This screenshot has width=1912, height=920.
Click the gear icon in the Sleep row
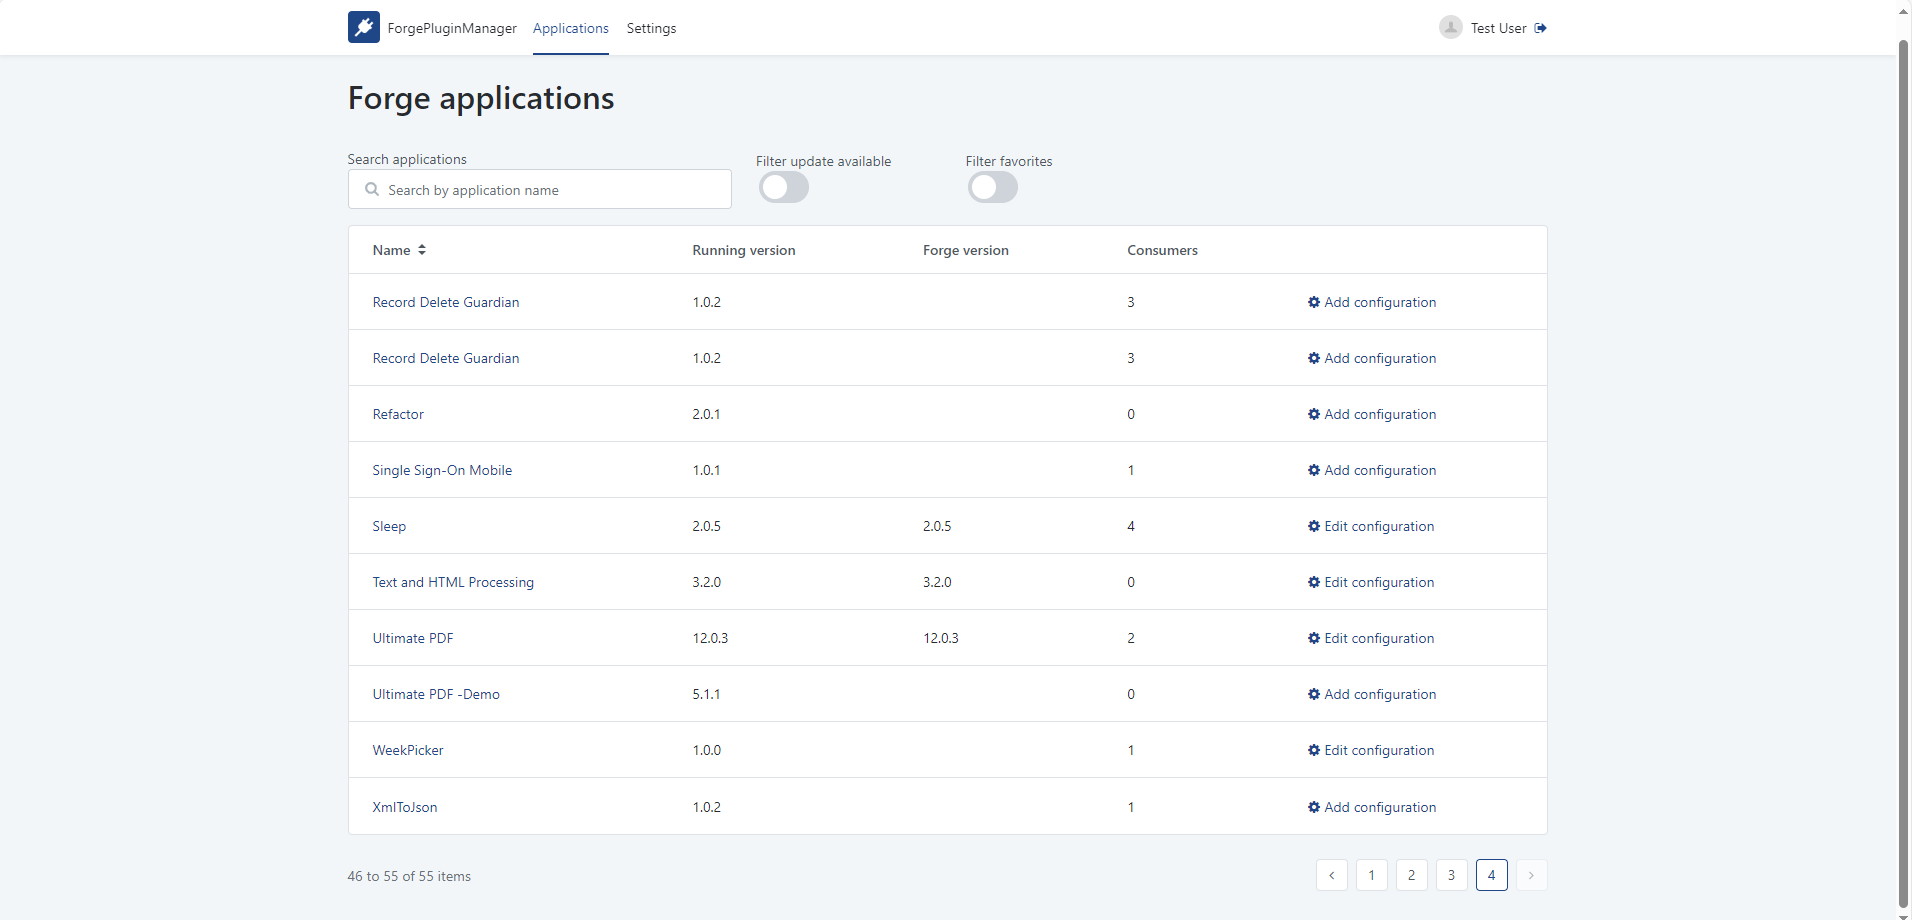(1314, 526)
